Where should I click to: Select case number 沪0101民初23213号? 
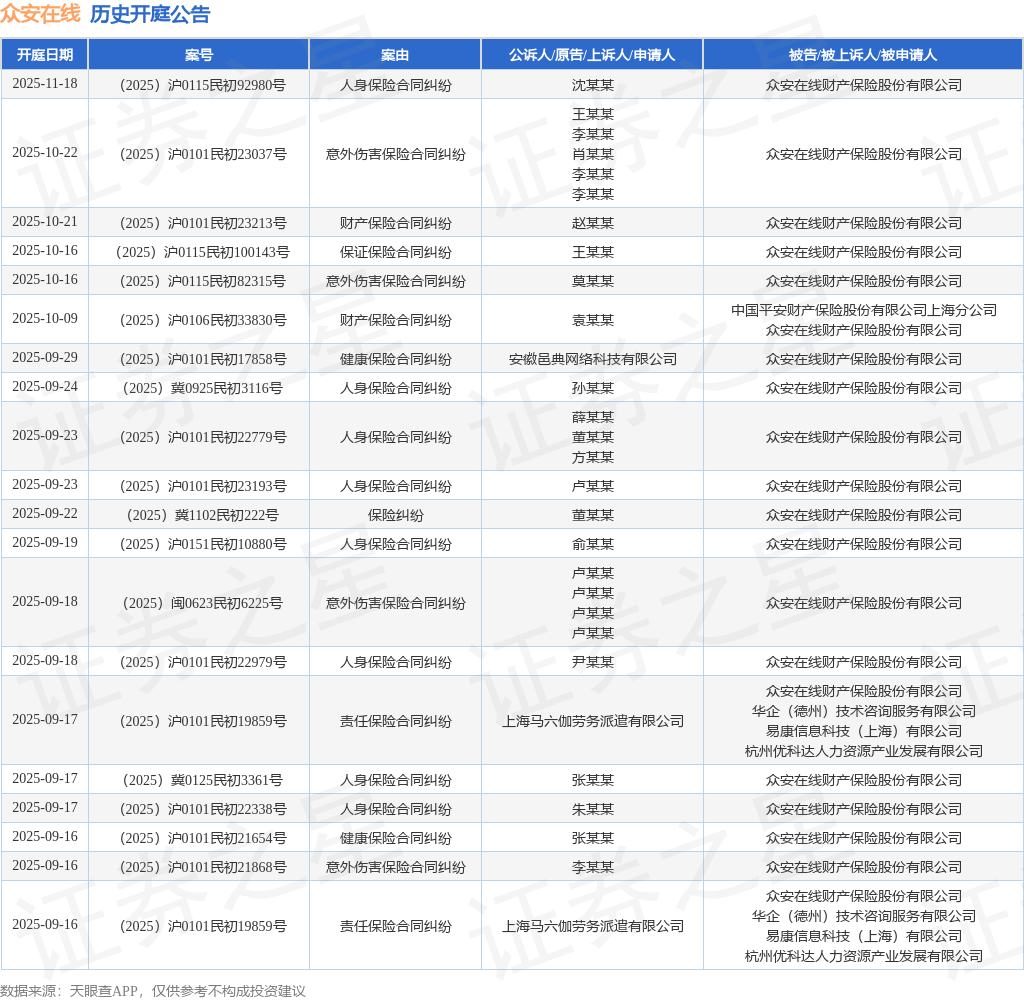[x=202, y=223]
